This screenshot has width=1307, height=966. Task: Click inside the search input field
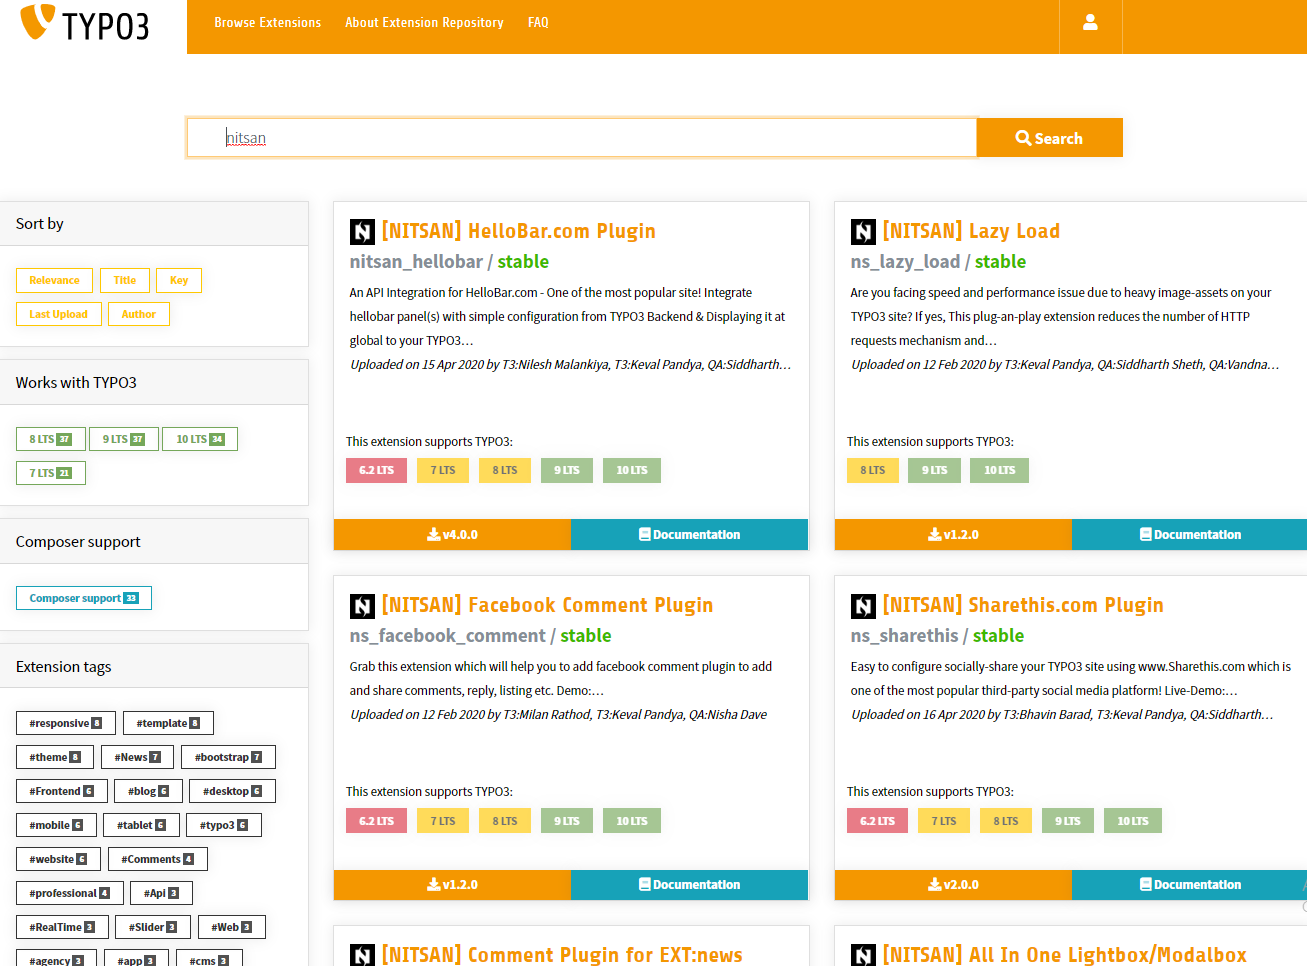pos(580,137)
